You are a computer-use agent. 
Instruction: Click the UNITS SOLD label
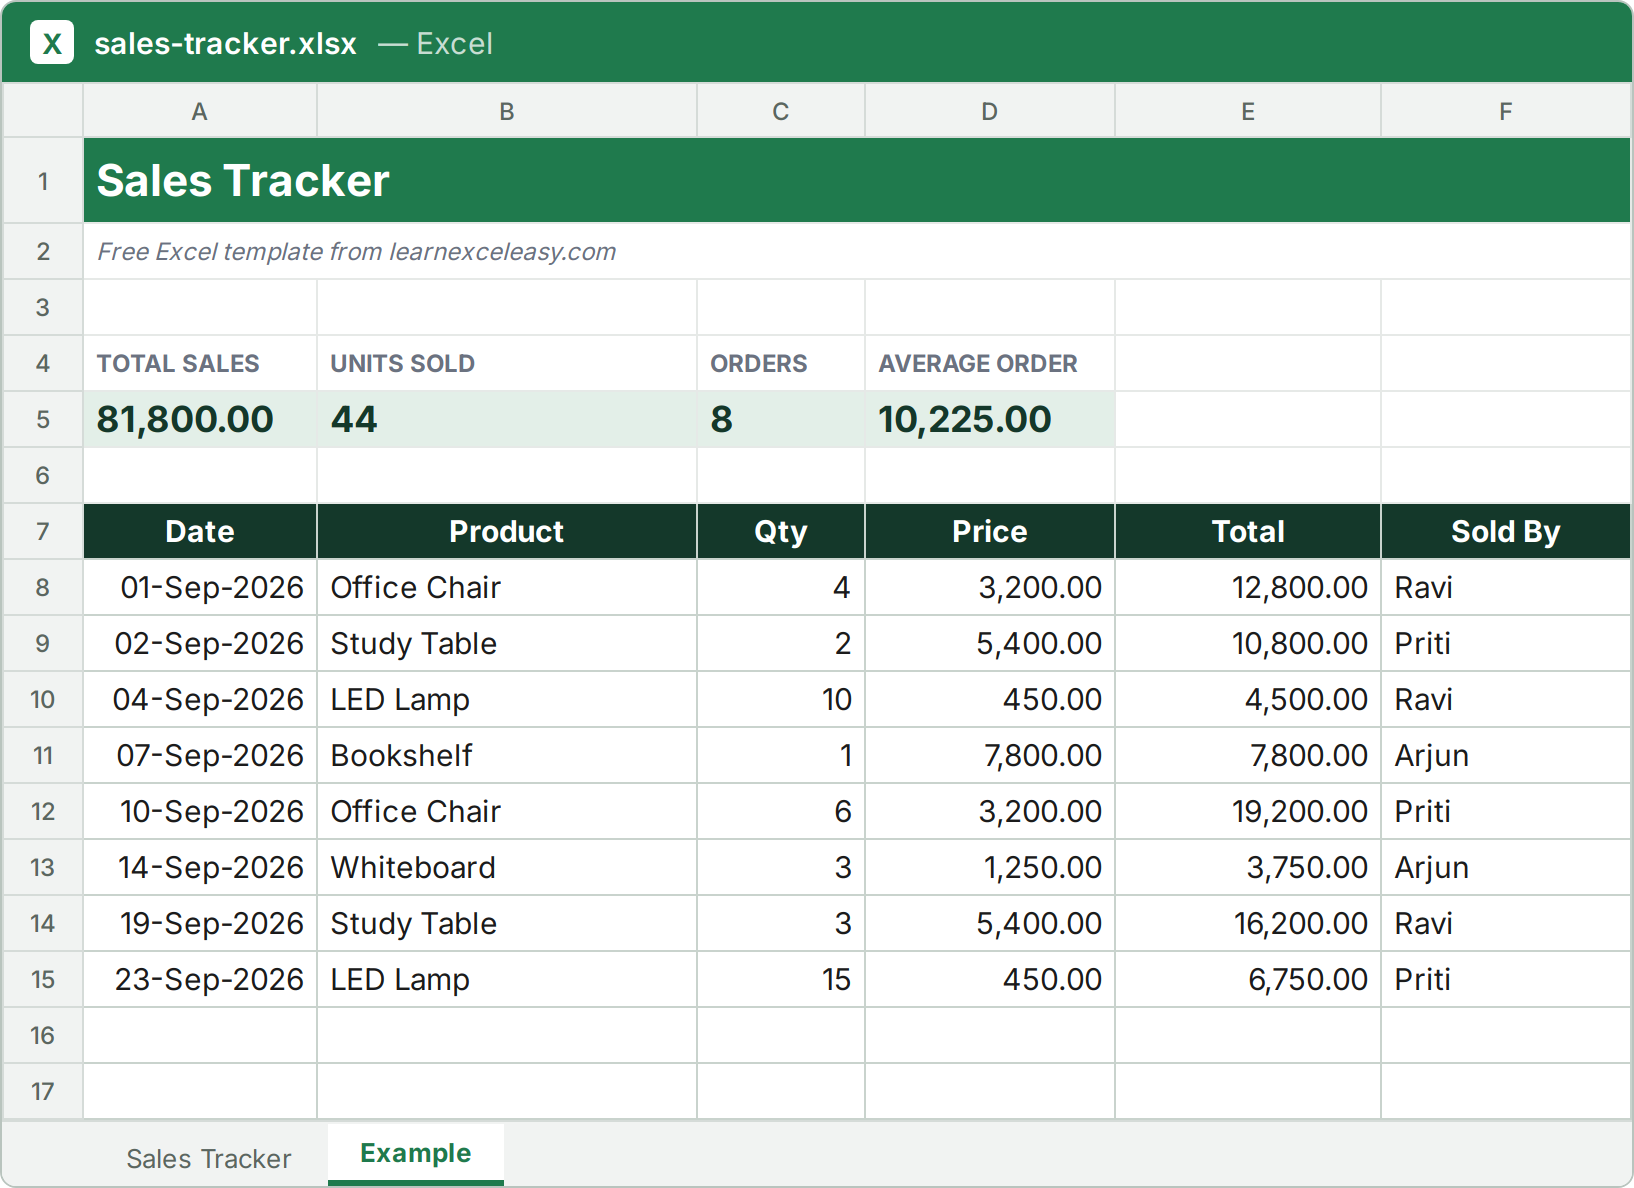click(403, 364)
